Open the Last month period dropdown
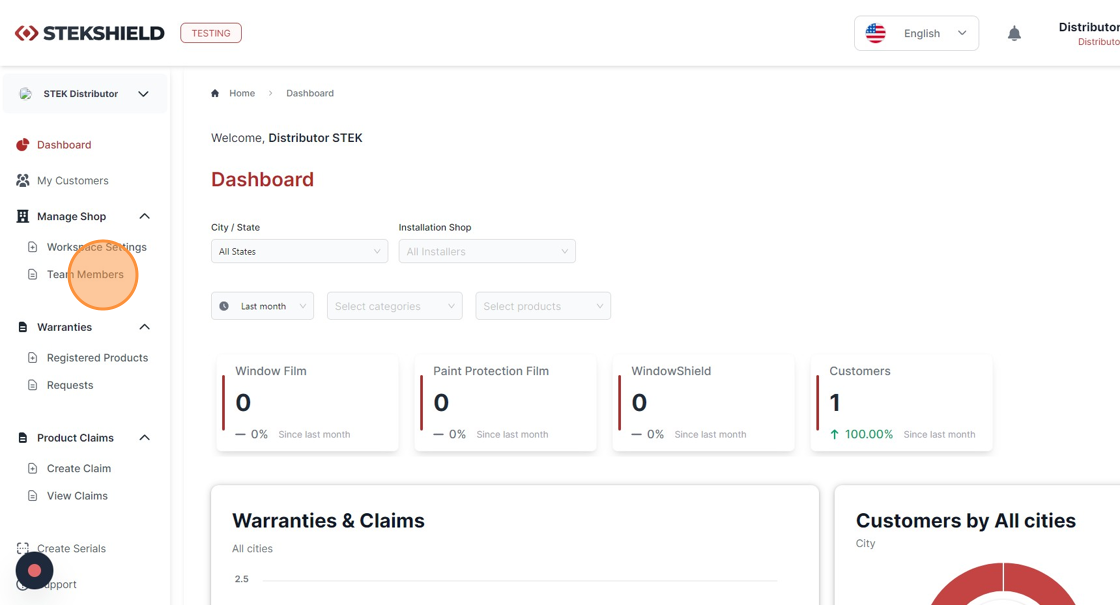Screen dimensions: 1120x605 (x=262, y=306)
